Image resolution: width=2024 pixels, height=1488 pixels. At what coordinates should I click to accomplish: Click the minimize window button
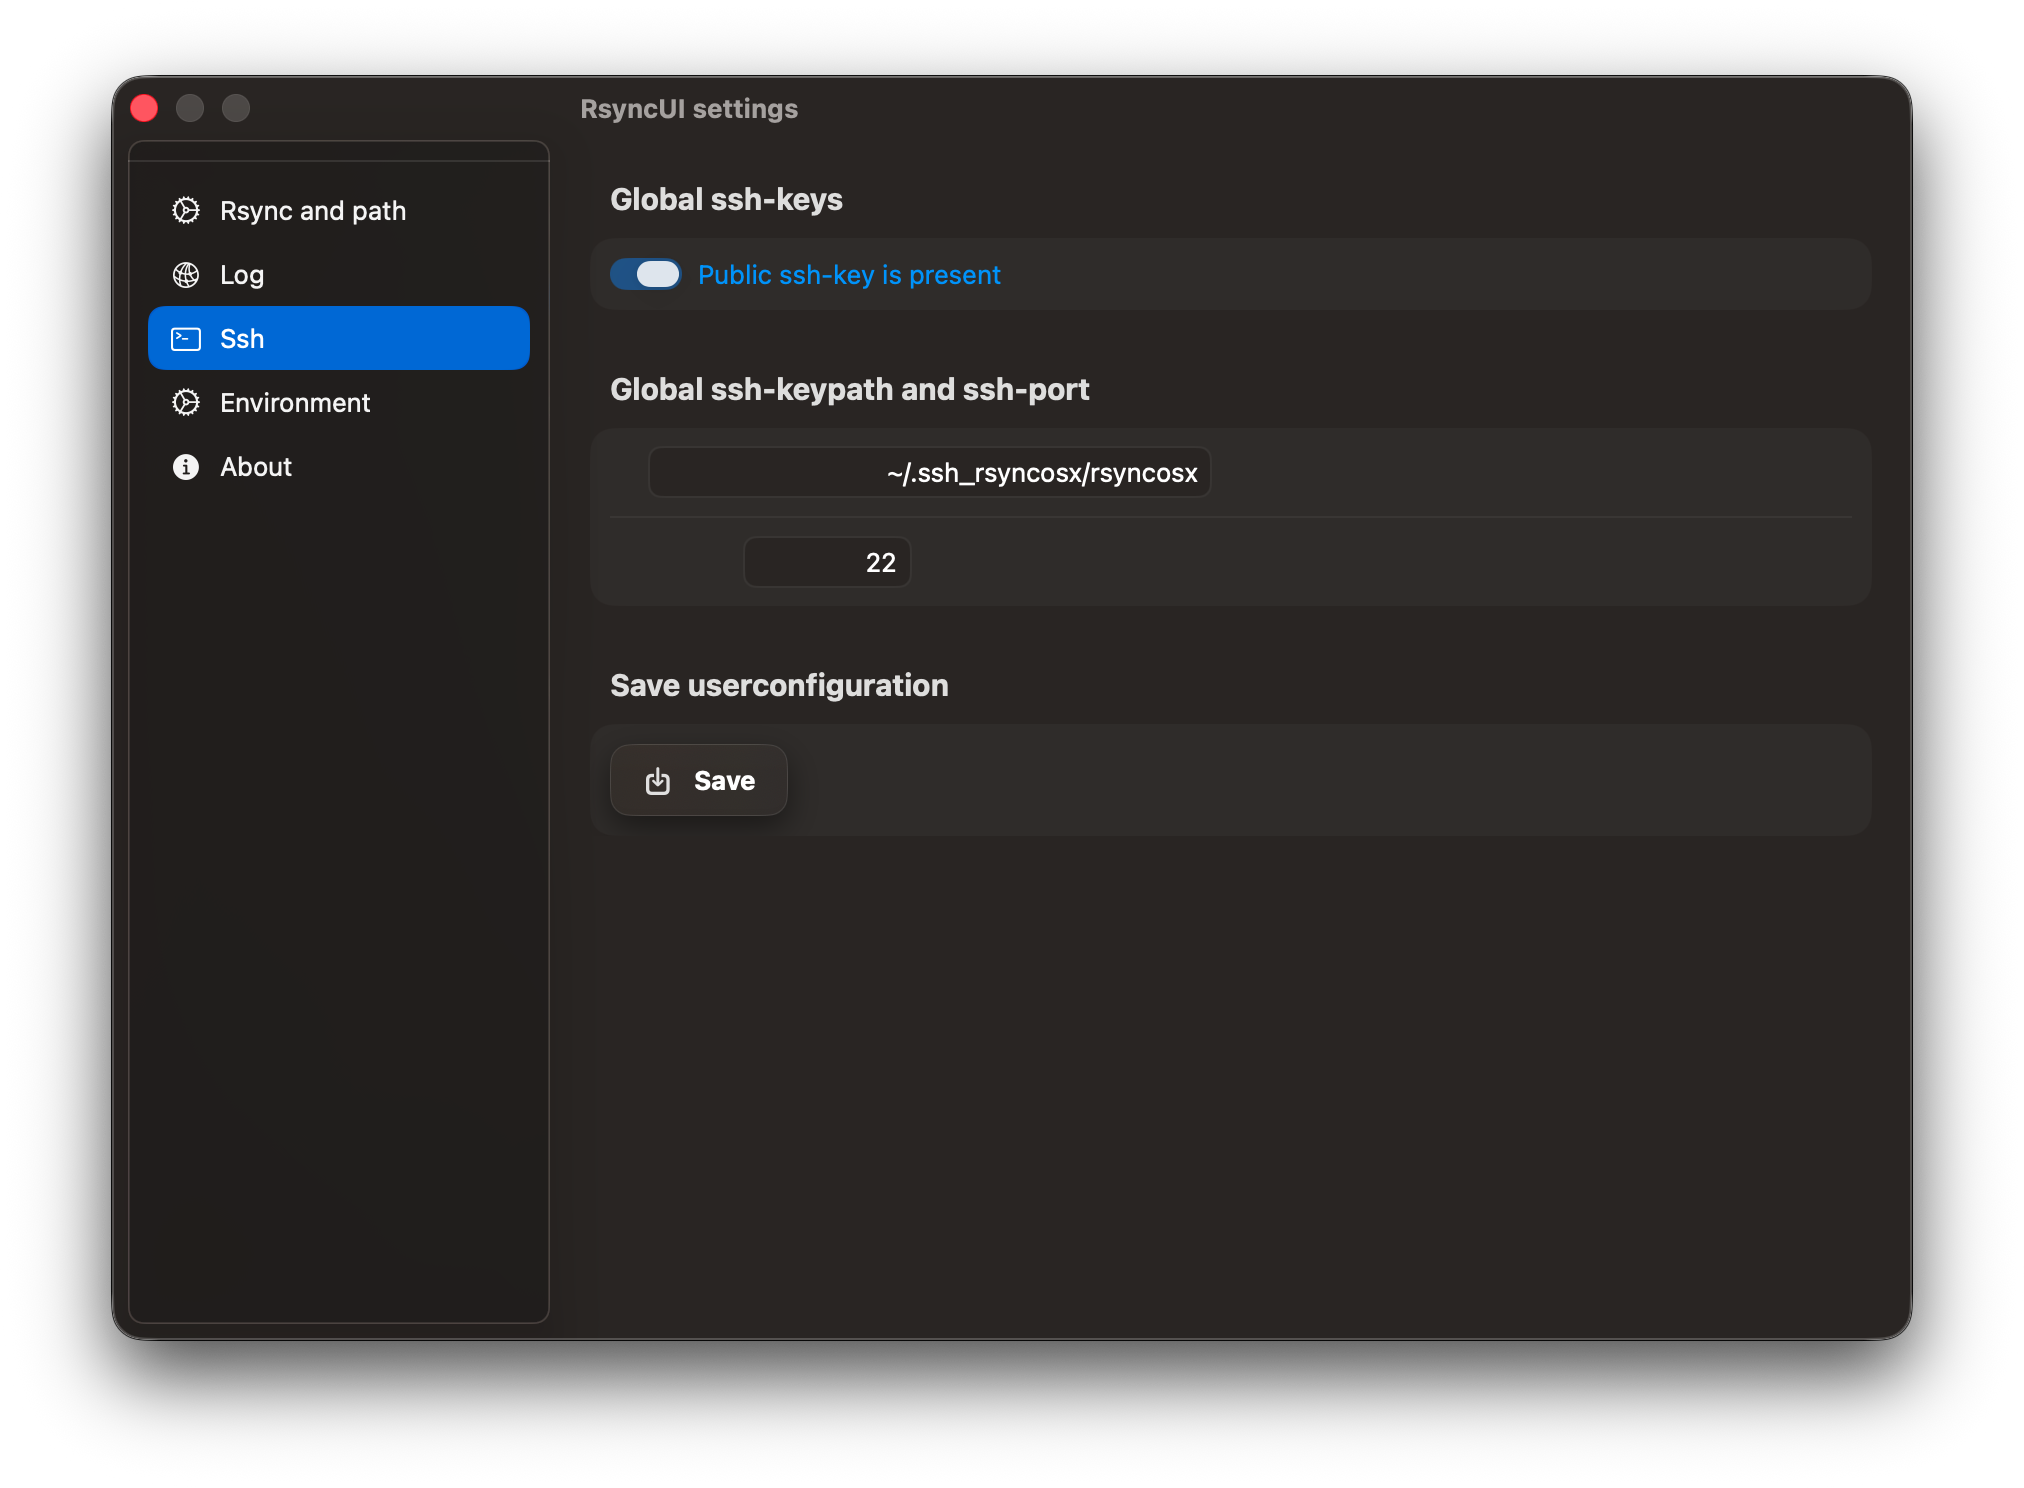[x=190, y=108]
